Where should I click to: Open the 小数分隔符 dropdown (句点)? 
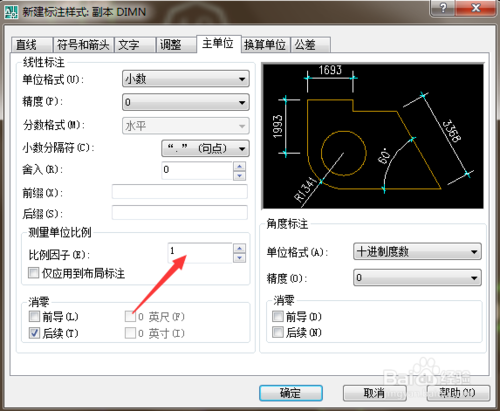pyautogui.click(x=205, y=148)
